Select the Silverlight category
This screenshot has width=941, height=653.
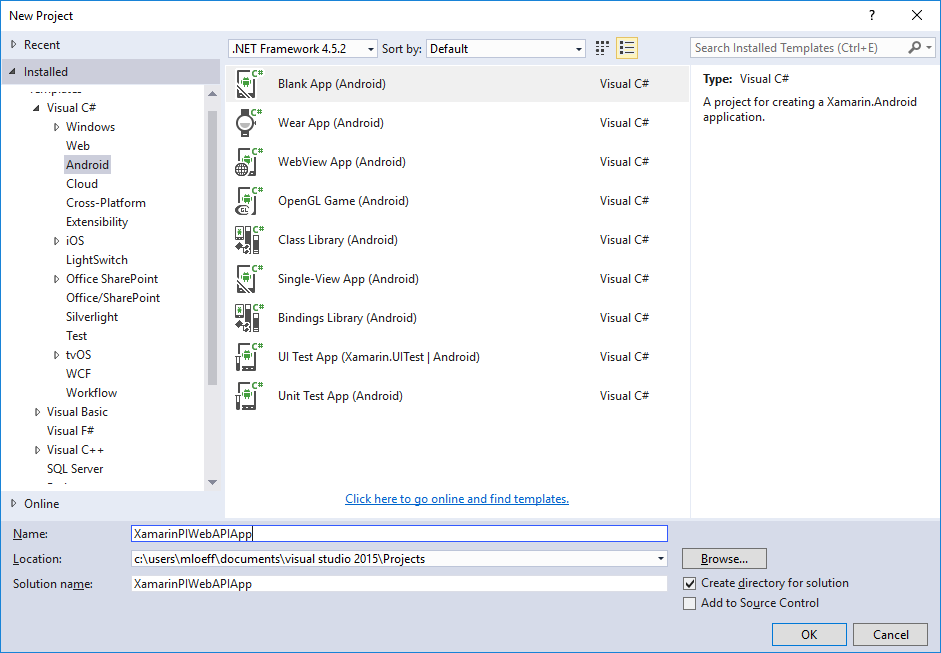pos(92,317)
